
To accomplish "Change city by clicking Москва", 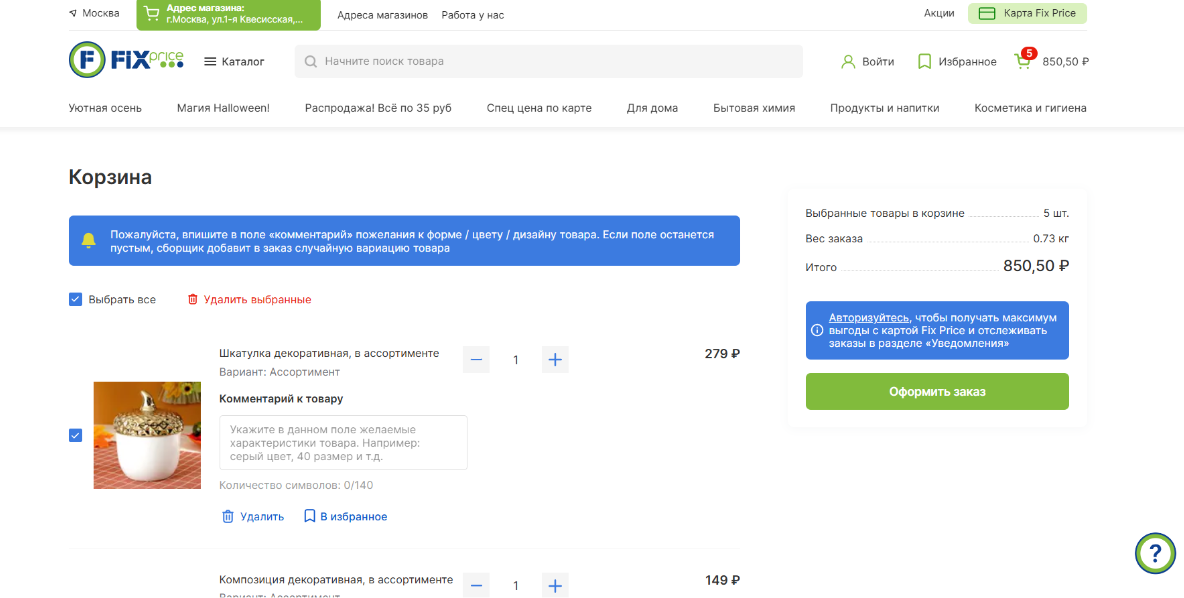I will 94,14.
